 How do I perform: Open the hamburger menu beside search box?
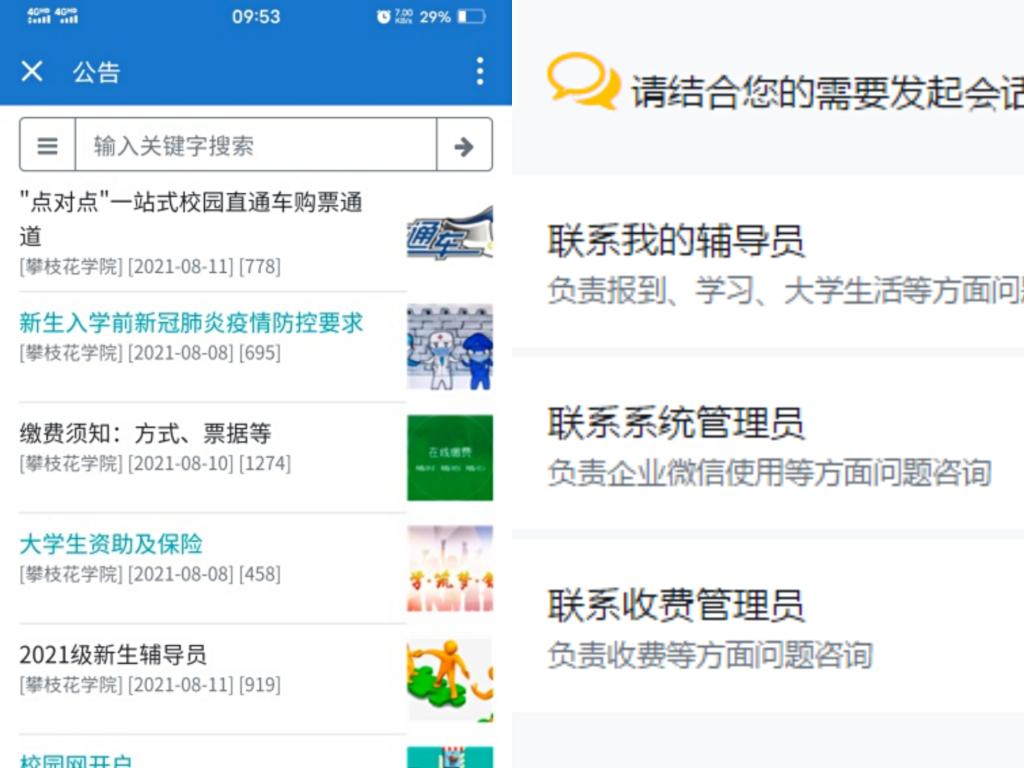[x=47, y=146]
